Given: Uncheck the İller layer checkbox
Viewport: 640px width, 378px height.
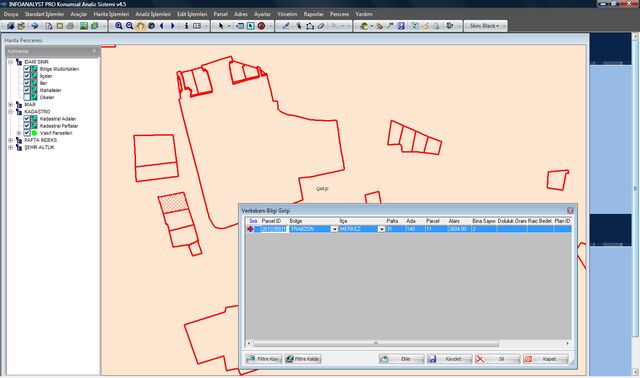Looking at the screenshot, I should (x=27, y=83).
